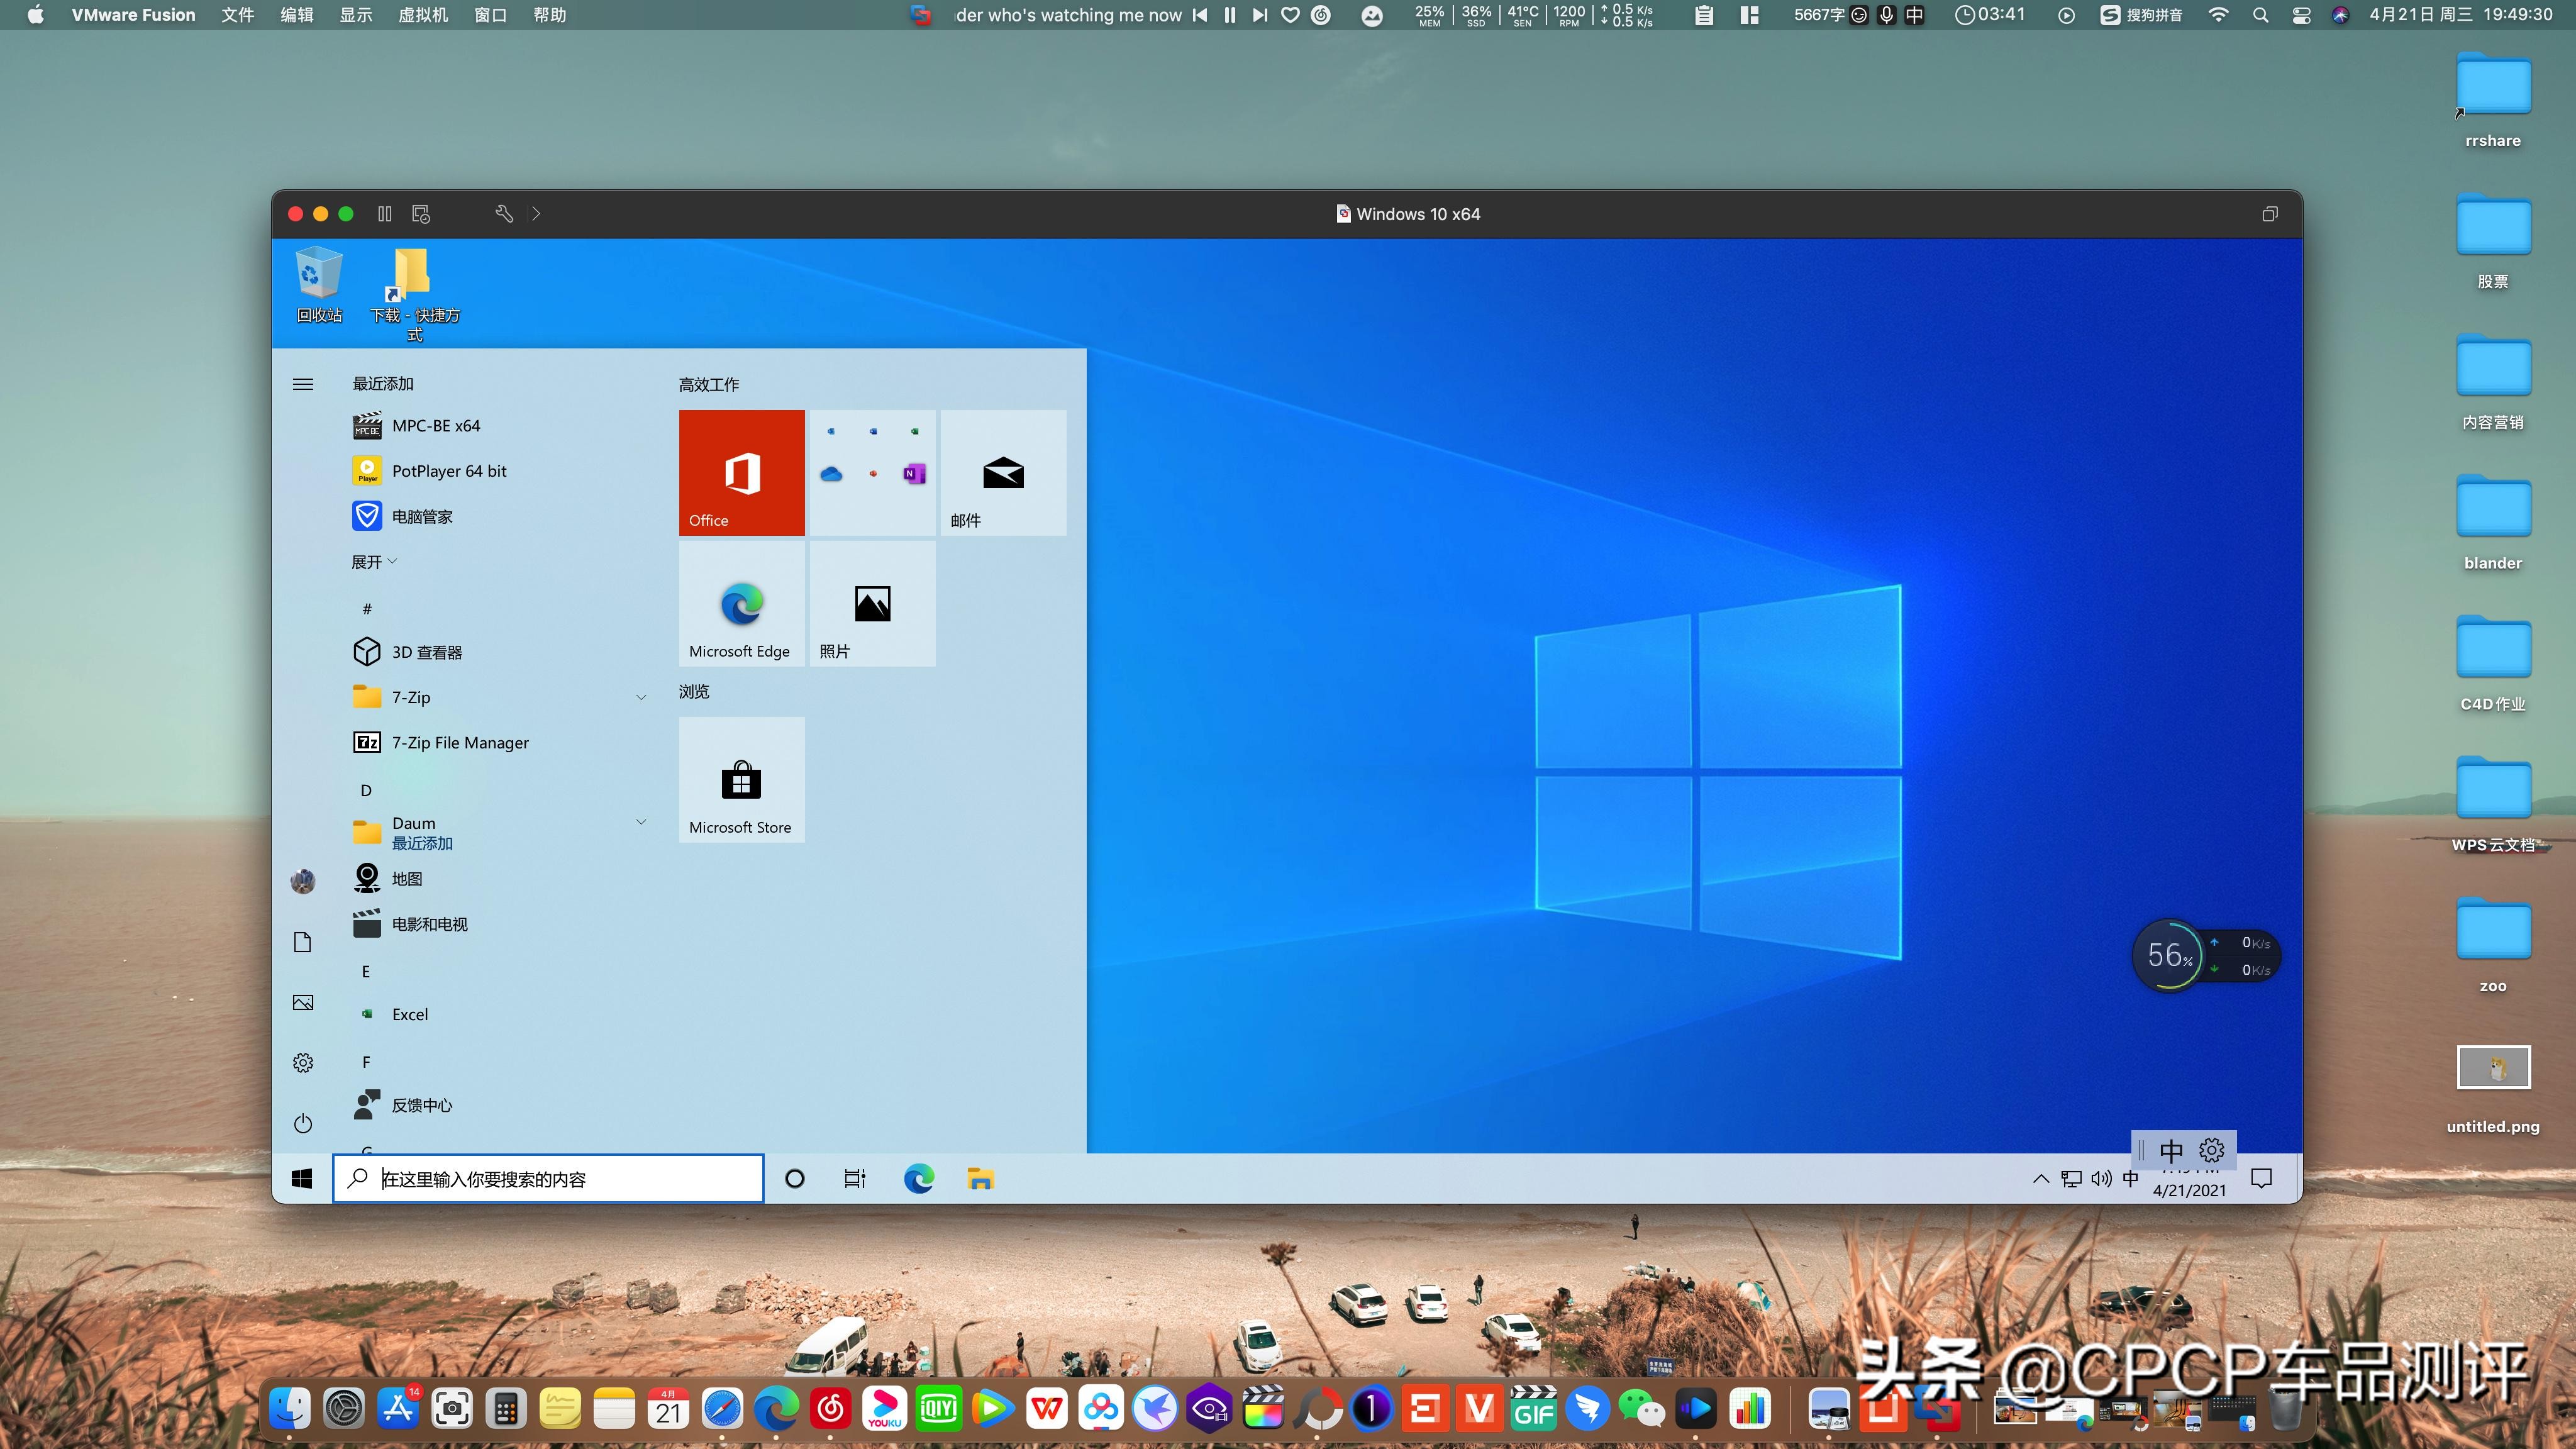Open the 虚拟机 menu in the menu bar
Image resolution: width=2576 pixels, height=1449 pixels.
(422, 15)
